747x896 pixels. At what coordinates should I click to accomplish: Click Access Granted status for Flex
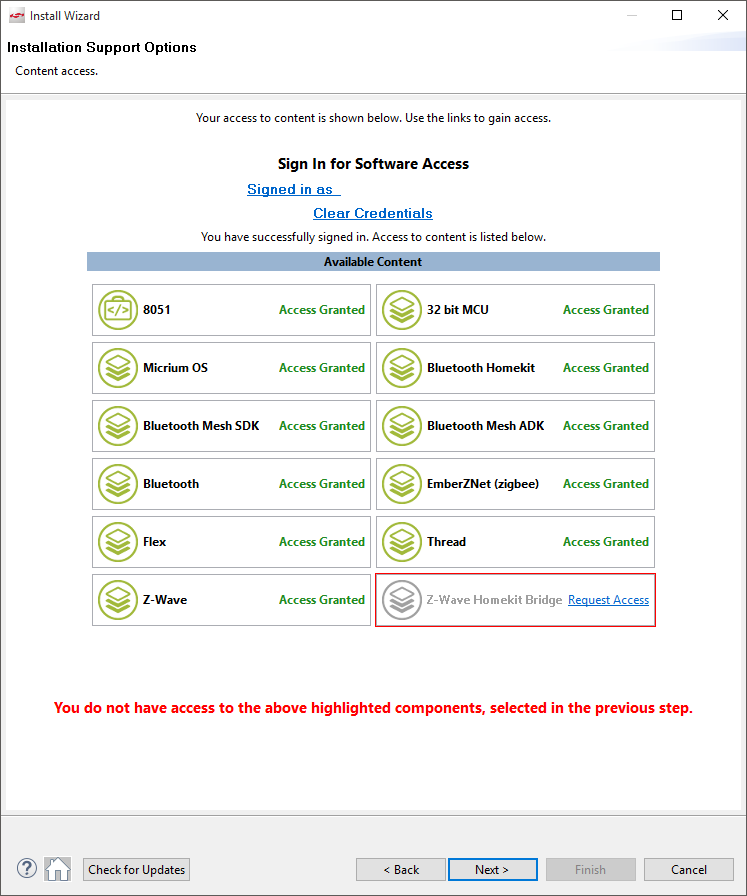pos(322,542)
